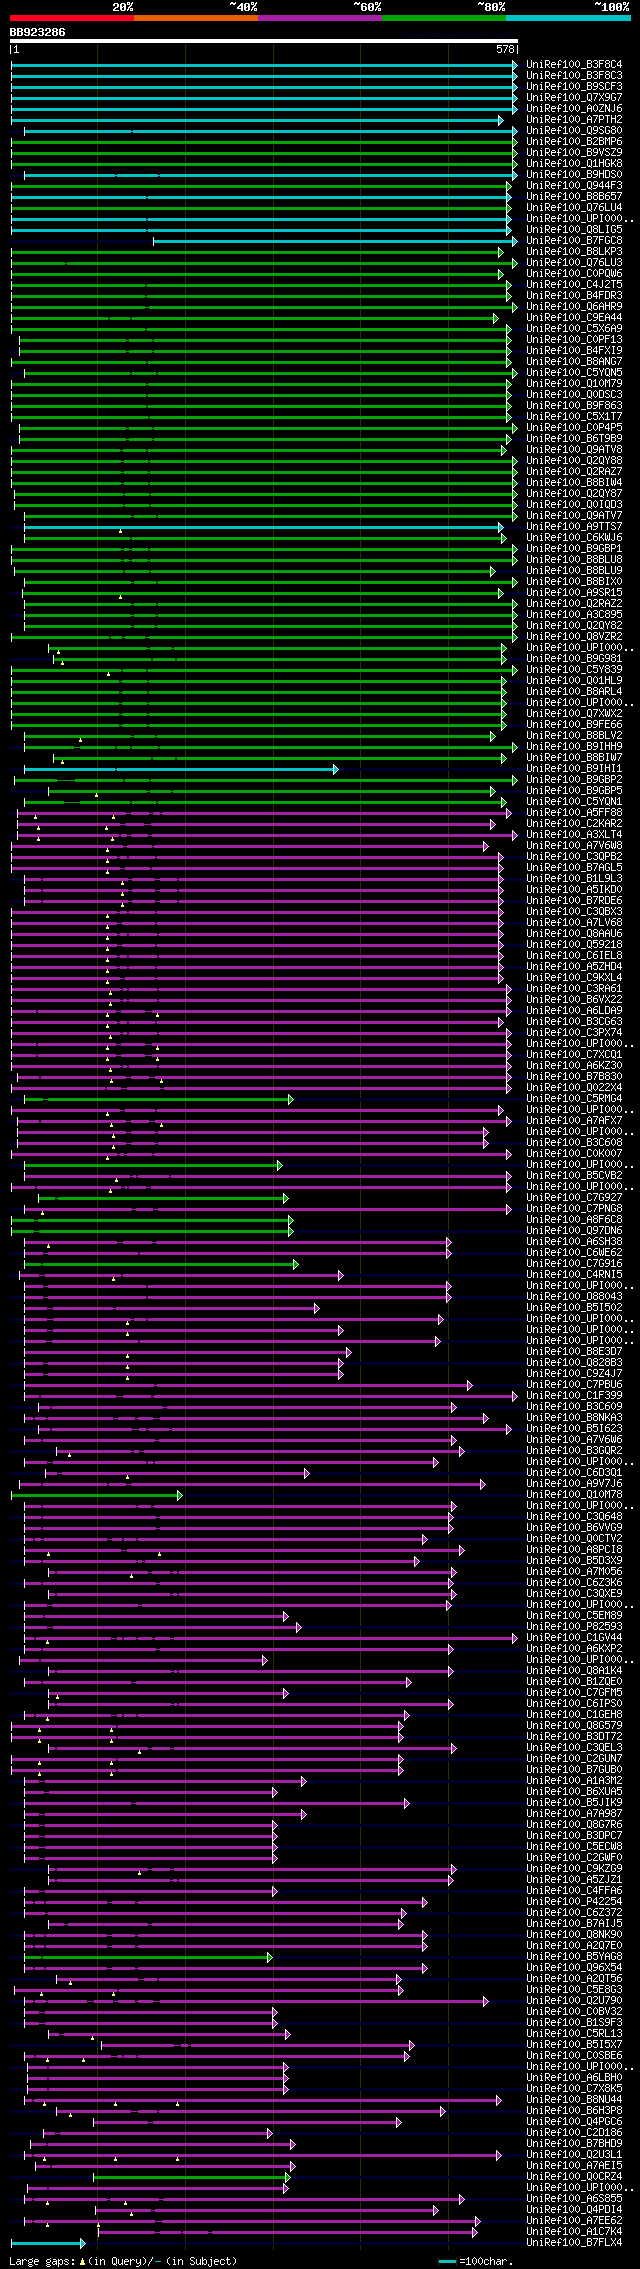640x2269 pixels.
Task: Click the purple ~60% identity legend segment
Action: click(320, 17)
